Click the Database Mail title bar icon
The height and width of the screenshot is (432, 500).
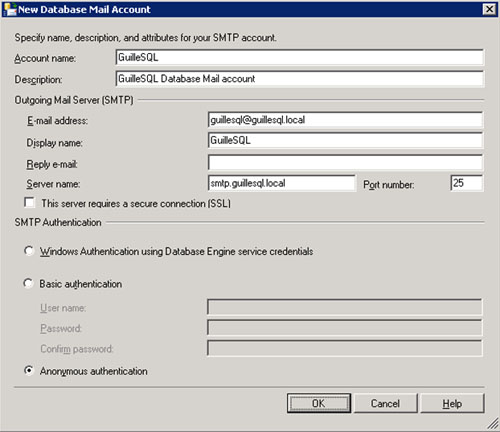point(10,9)
